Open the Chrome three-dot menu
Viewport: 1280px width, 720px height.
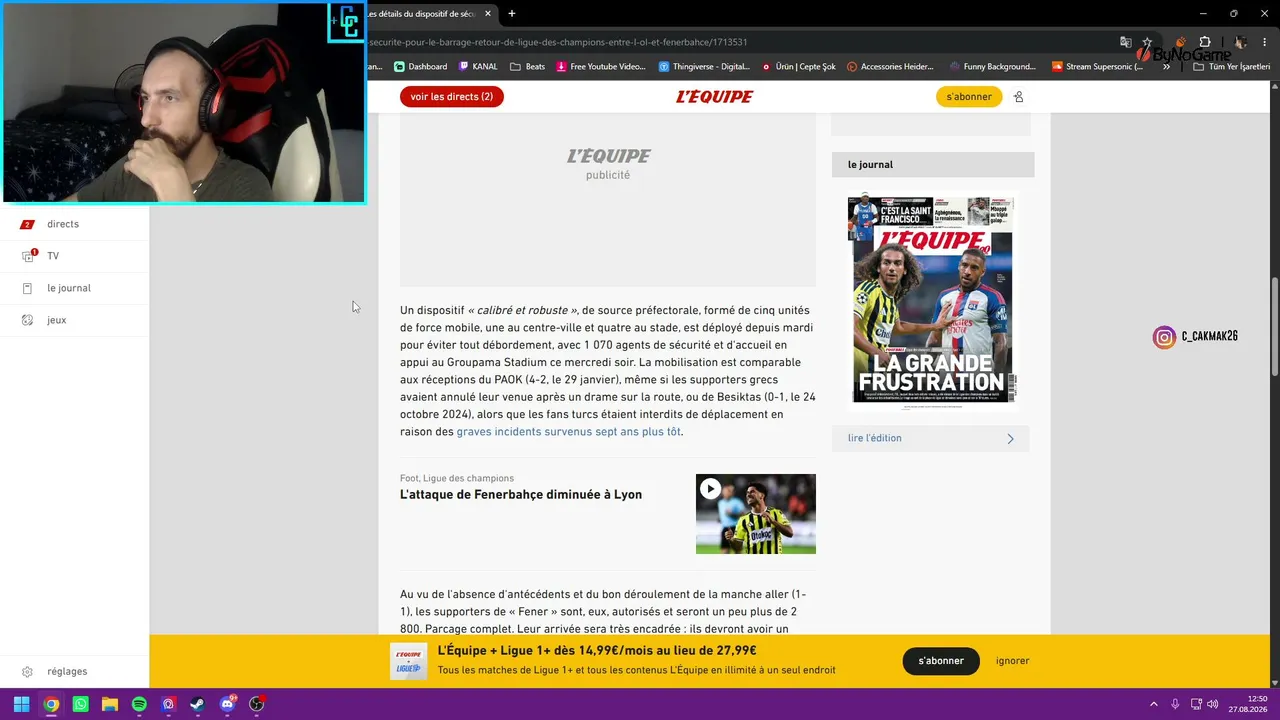tap(1265, 42)
